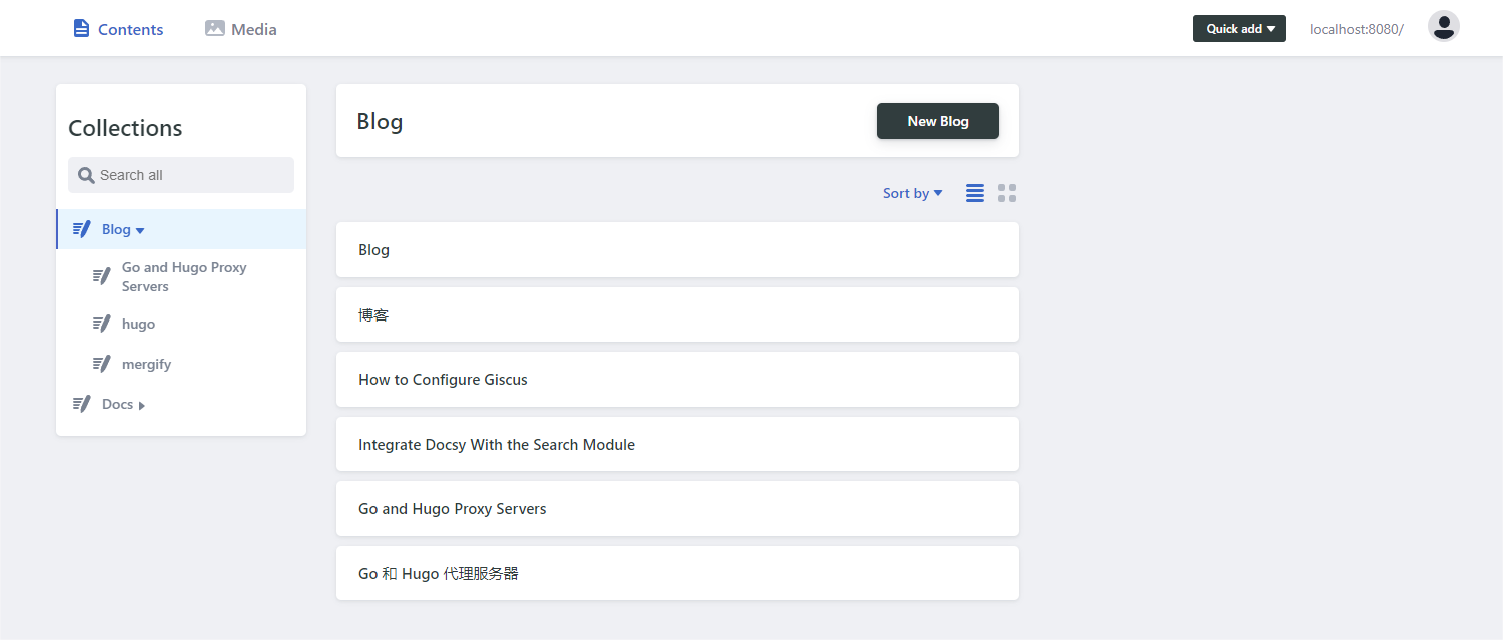Focus the Search all input field
The height and width of the screenshot is (640, 1503).
pyautogui.click(x=190, y=175)
